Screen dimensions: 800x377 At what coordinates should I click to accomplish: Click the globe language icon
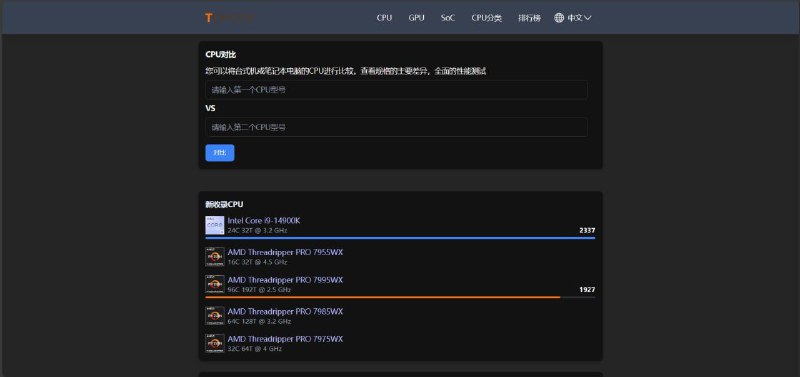coord(559,18)
